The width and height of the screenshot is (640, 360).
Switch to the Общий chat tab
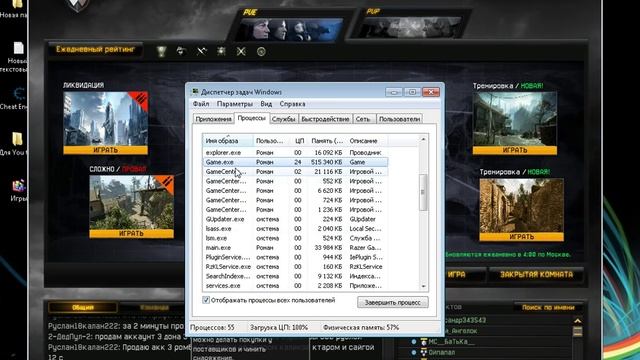pos(83,307)
